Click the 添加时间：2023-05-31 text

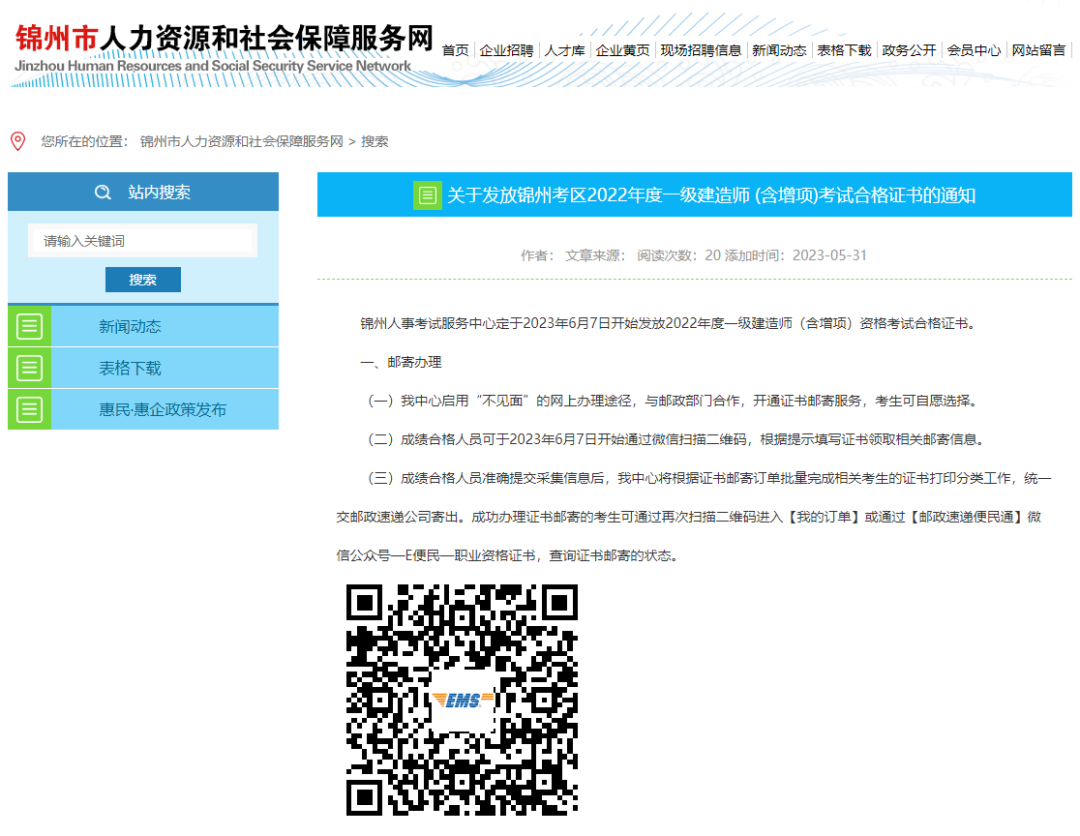(x=796, y=255)
